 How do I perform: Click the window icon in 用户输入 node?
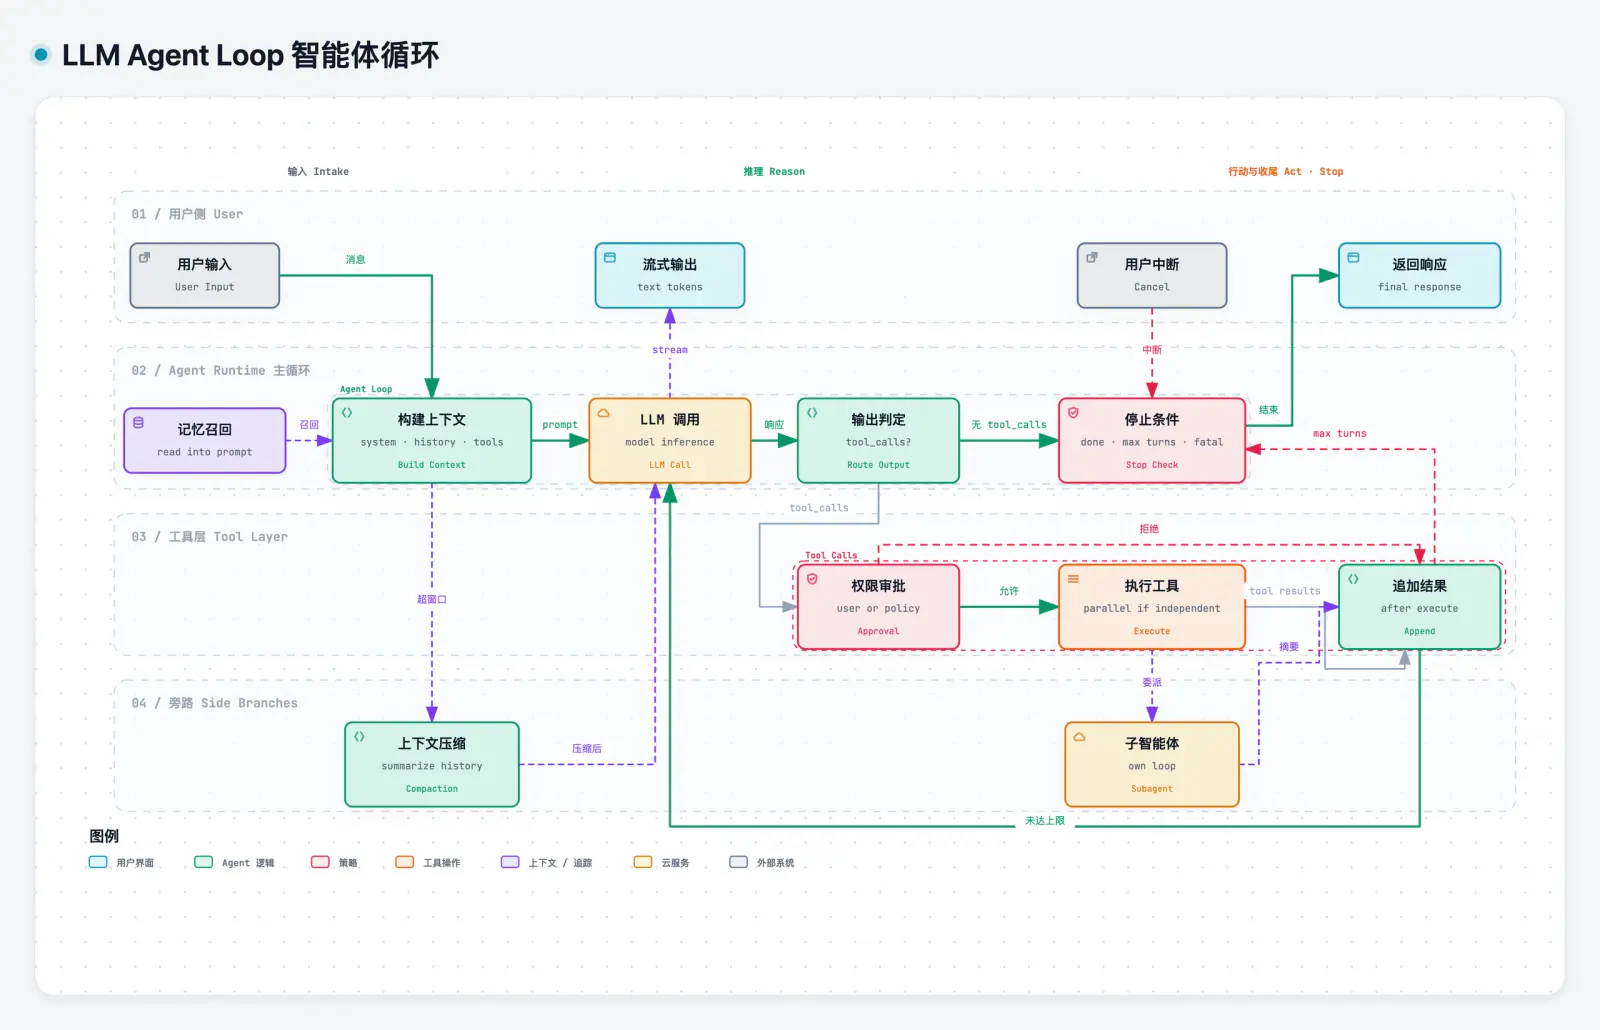click(144, 257)
